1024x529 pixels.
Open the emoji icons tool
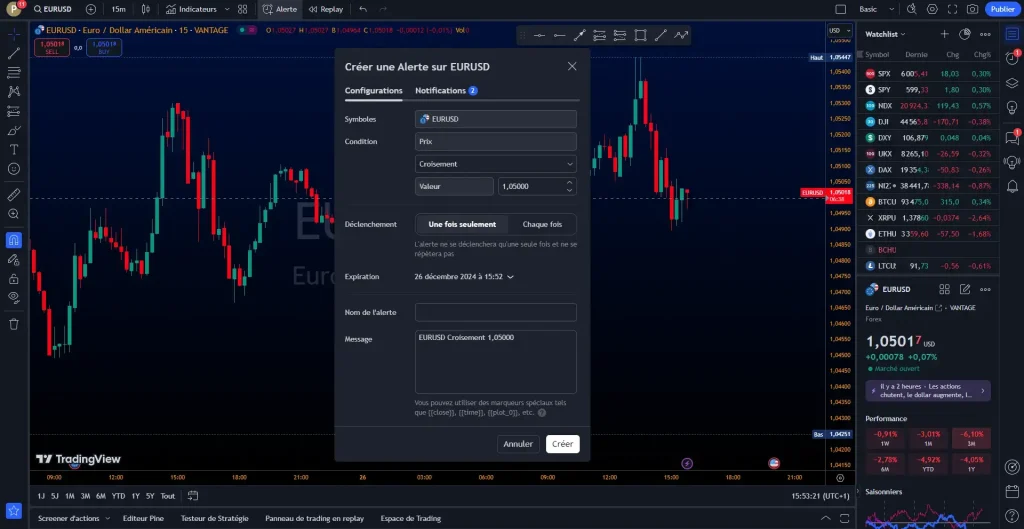[x=14, y=168]
